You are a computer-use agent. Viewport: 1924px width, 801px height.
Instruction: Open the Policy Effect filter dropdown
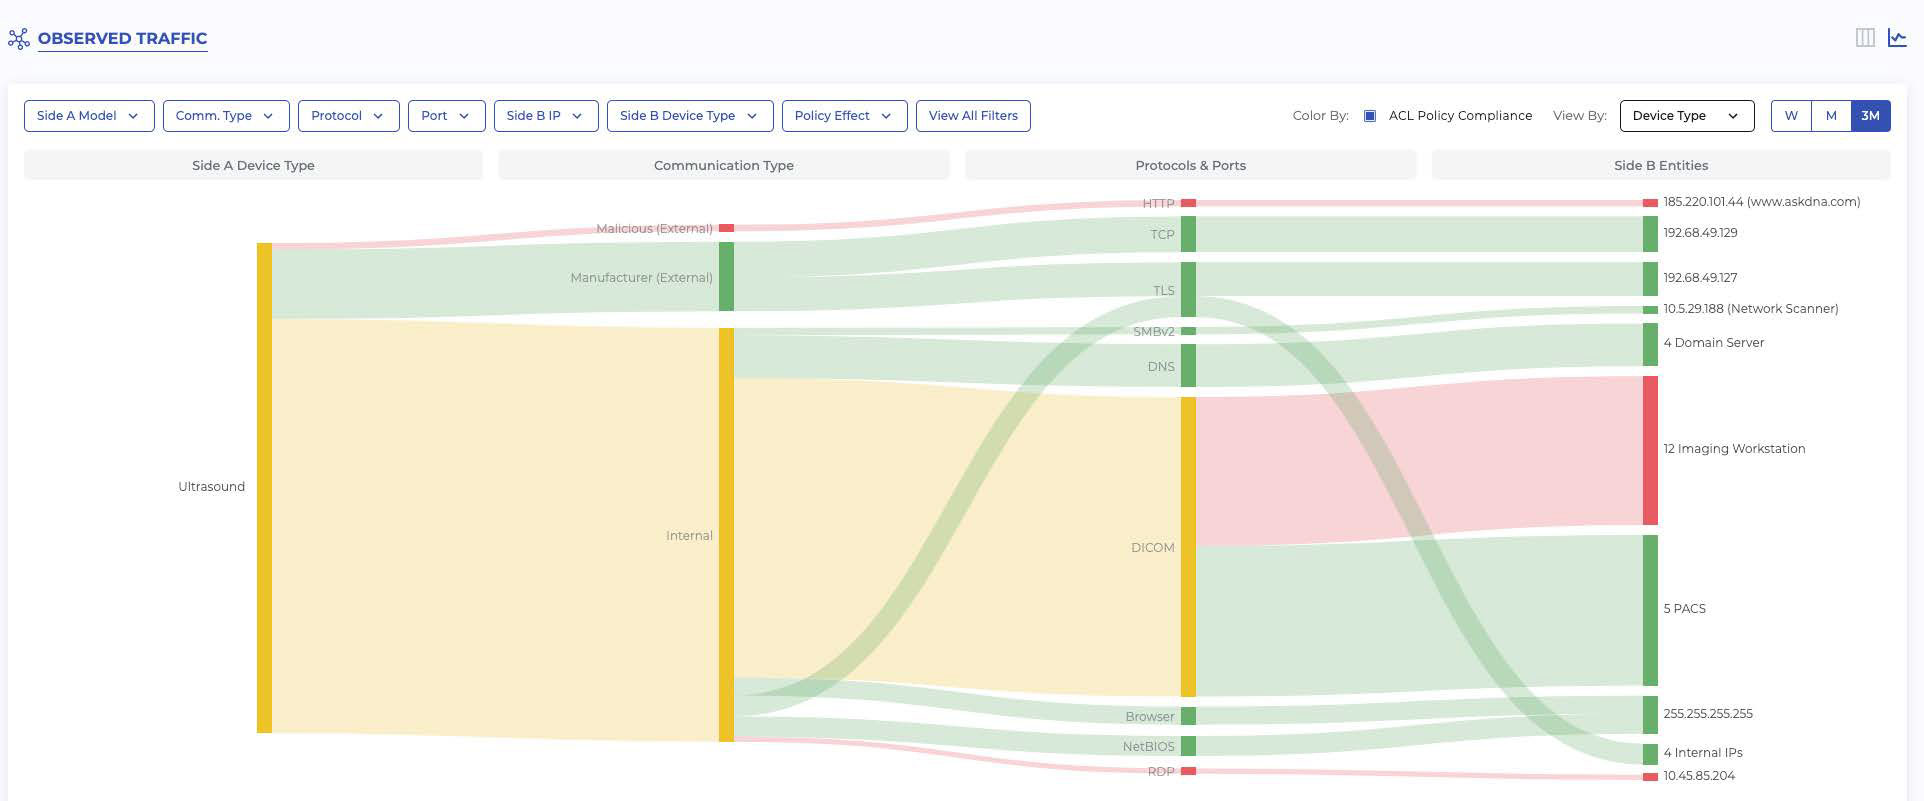coord(845,116)
